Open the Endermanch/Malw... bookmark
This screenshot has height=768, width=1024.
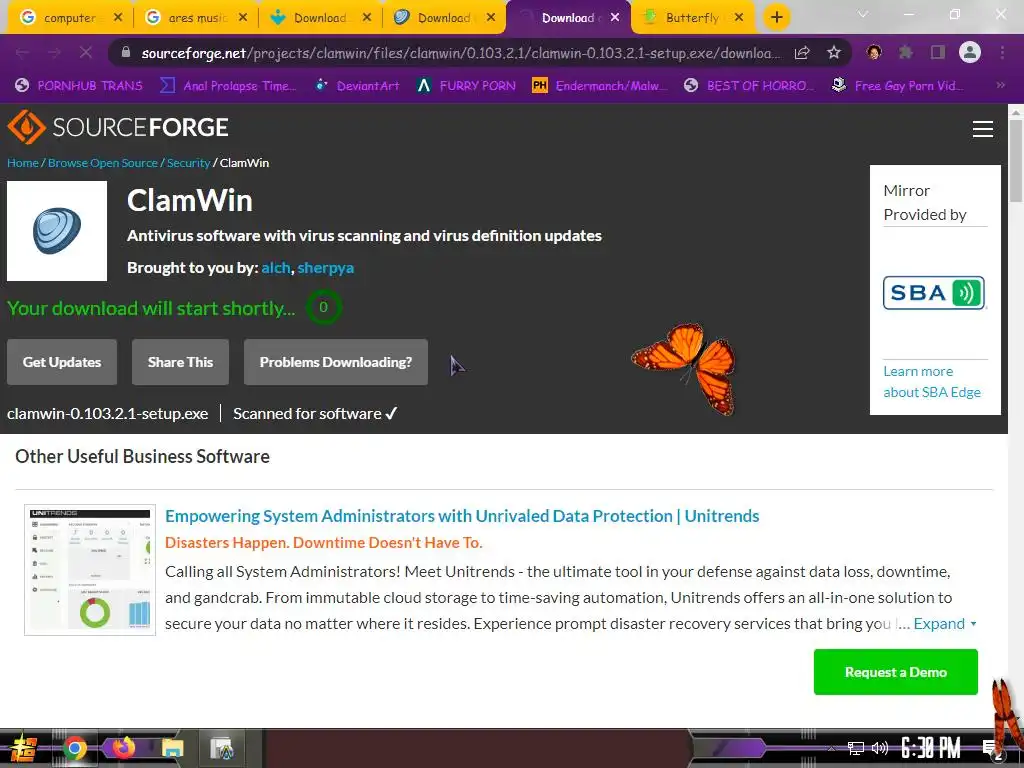pos(600,86)
